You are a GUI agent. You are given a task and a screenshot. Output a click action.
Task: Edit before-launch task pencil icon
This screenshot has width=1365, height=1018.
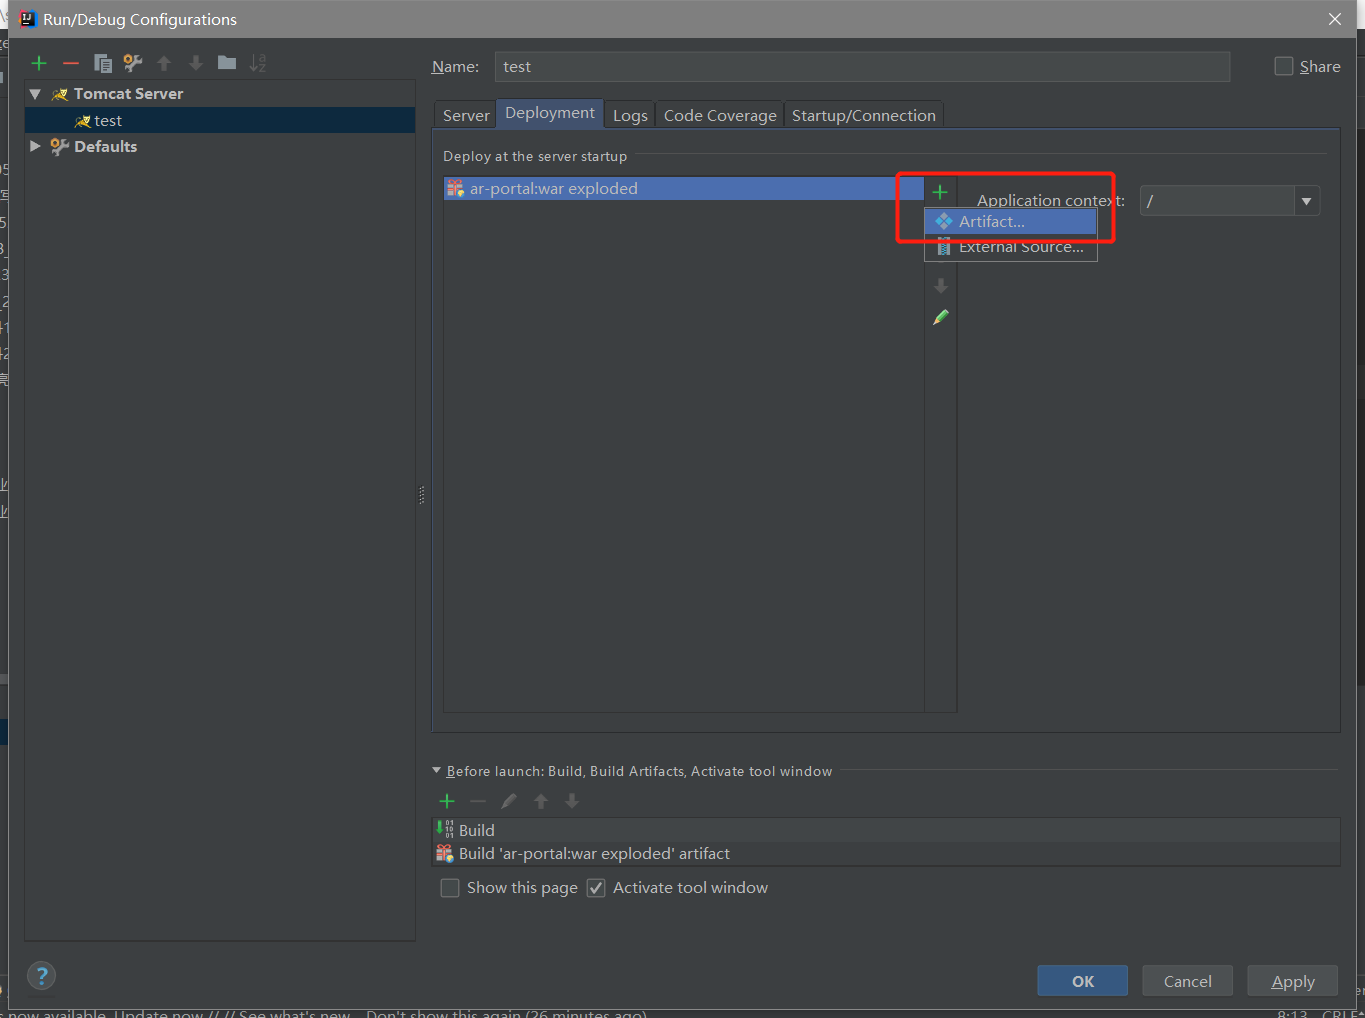(x=509, y=801)
